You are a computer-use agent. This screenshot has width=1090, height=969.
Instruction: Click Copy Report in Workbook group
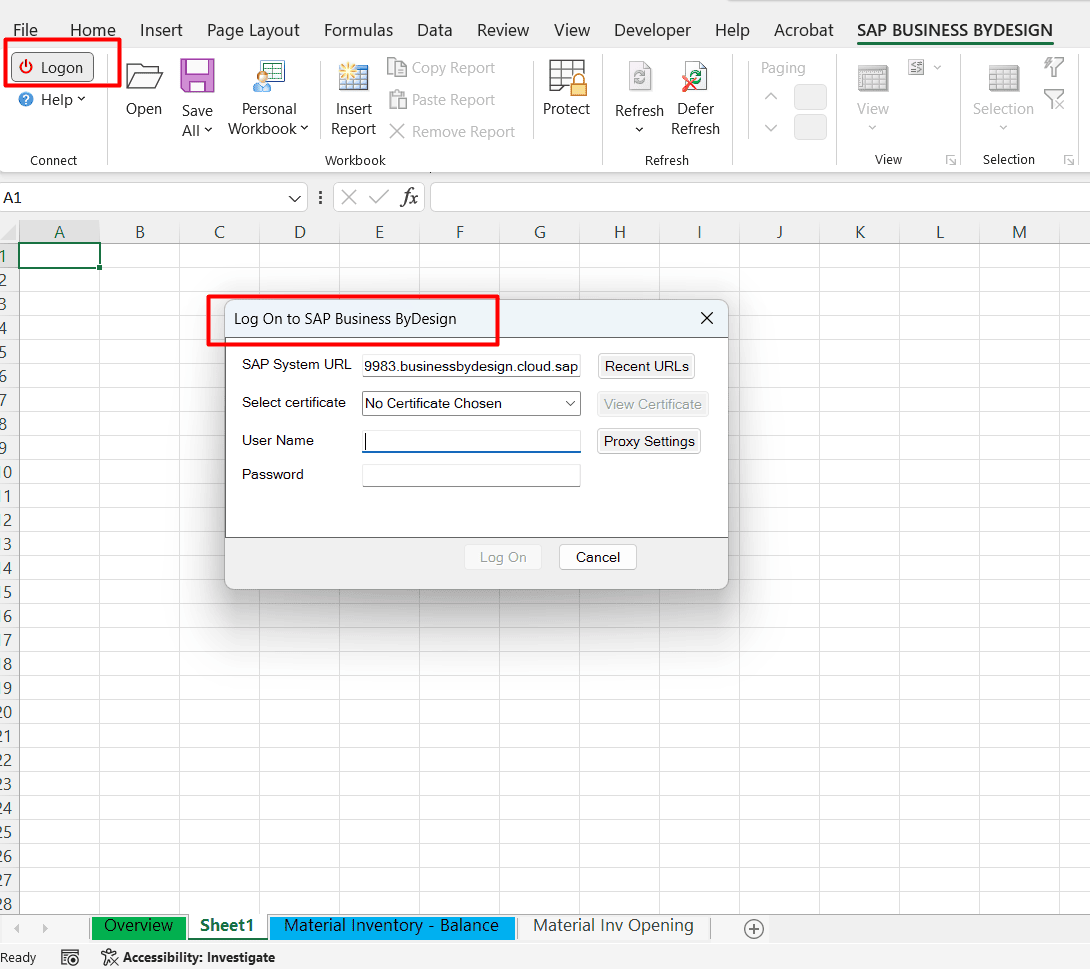point(441,67)
